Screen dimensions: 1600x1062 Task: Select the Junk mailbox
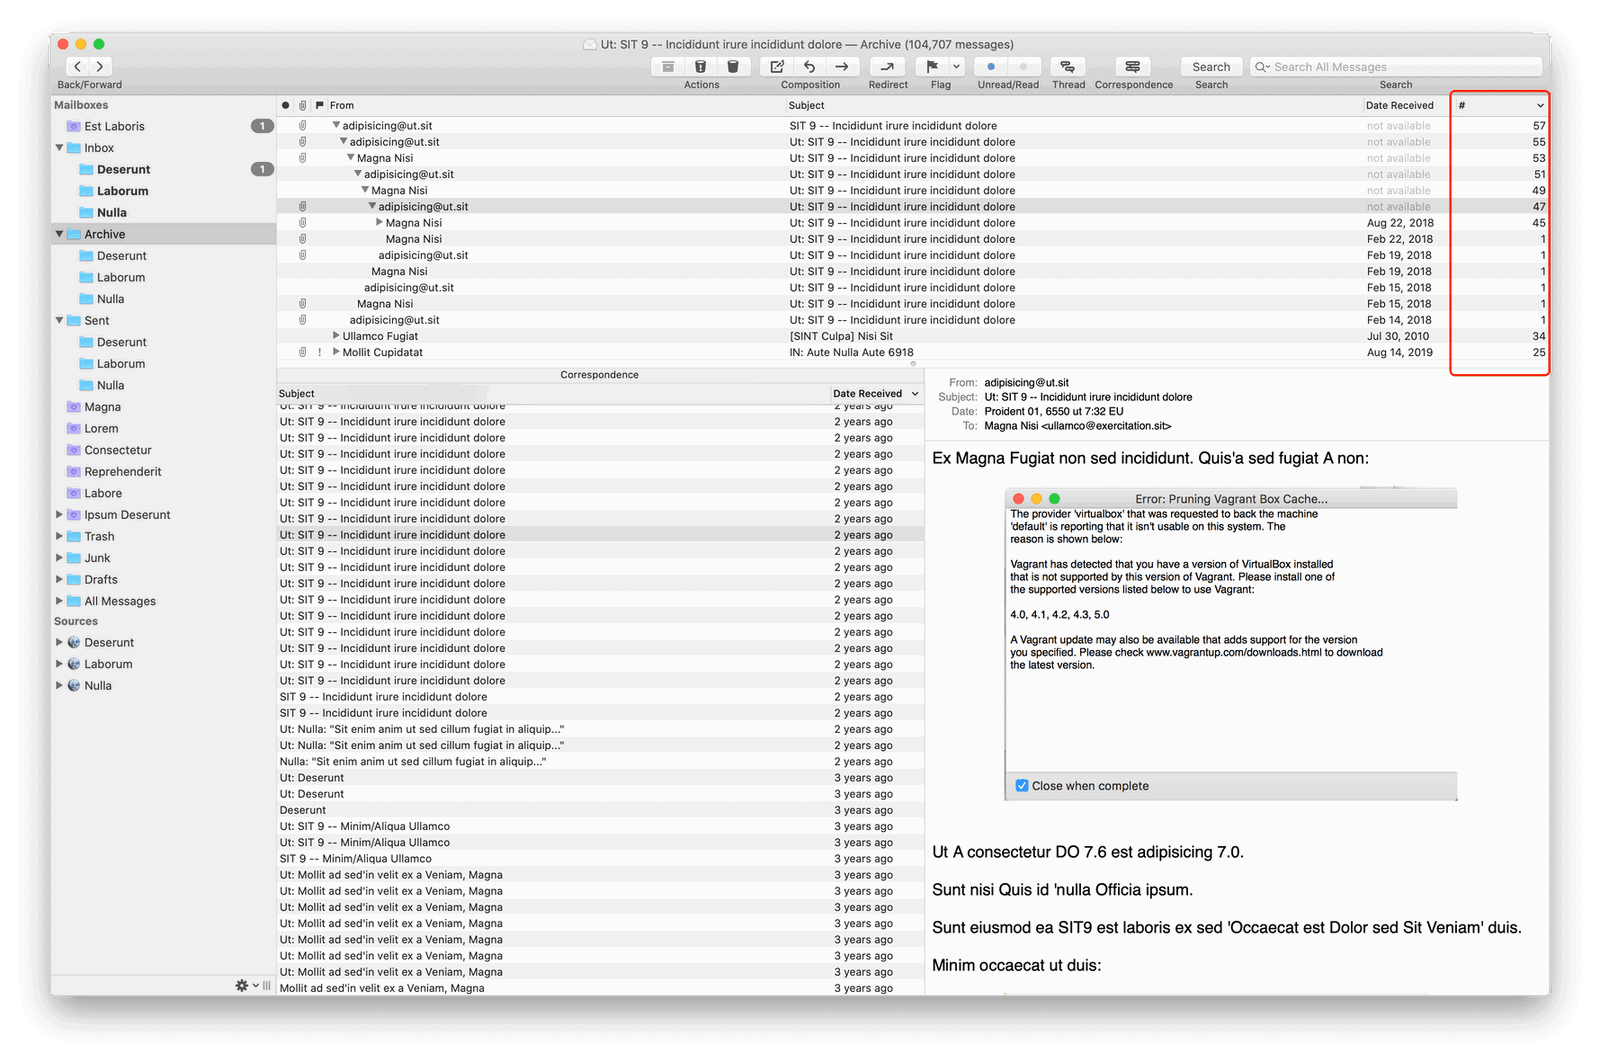tap(98, 557)
